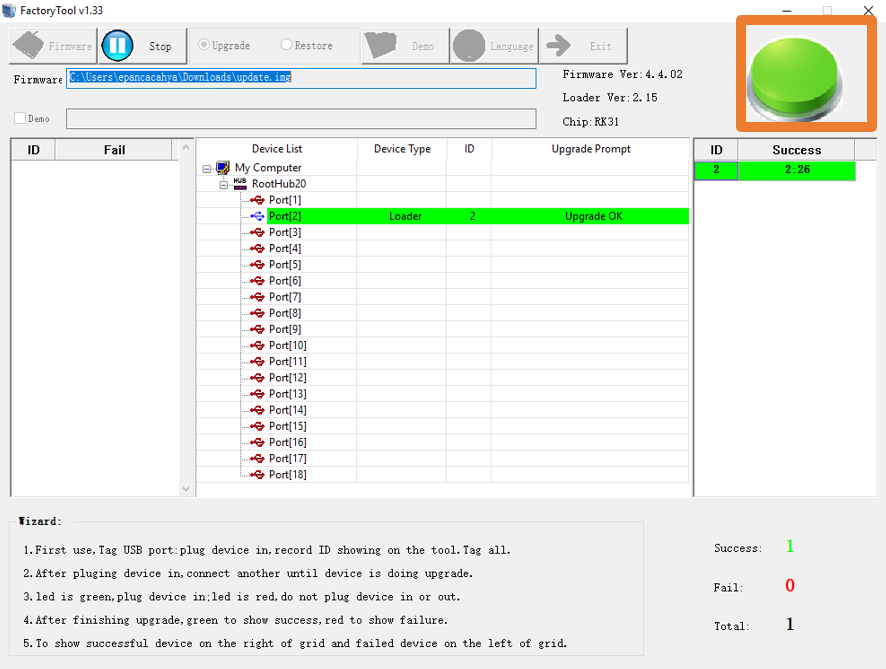886x669 pixels.
Task: Select the Port[2] label text
Action: pyautogui.click(x=285, y=216)
